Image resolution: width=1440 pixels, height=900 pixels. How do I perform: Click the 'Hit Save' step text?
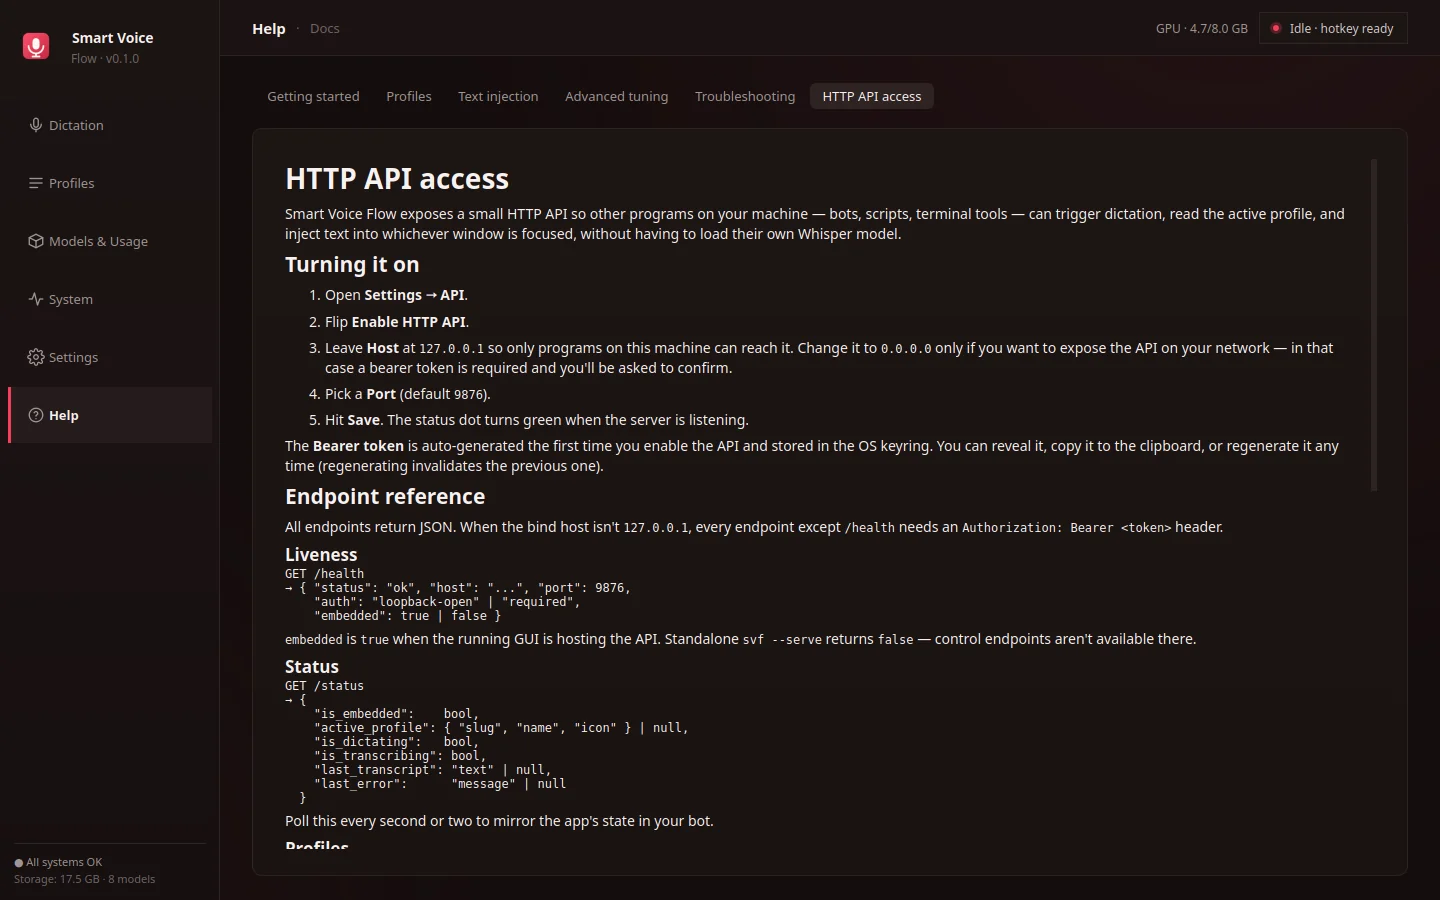[537, 420]
